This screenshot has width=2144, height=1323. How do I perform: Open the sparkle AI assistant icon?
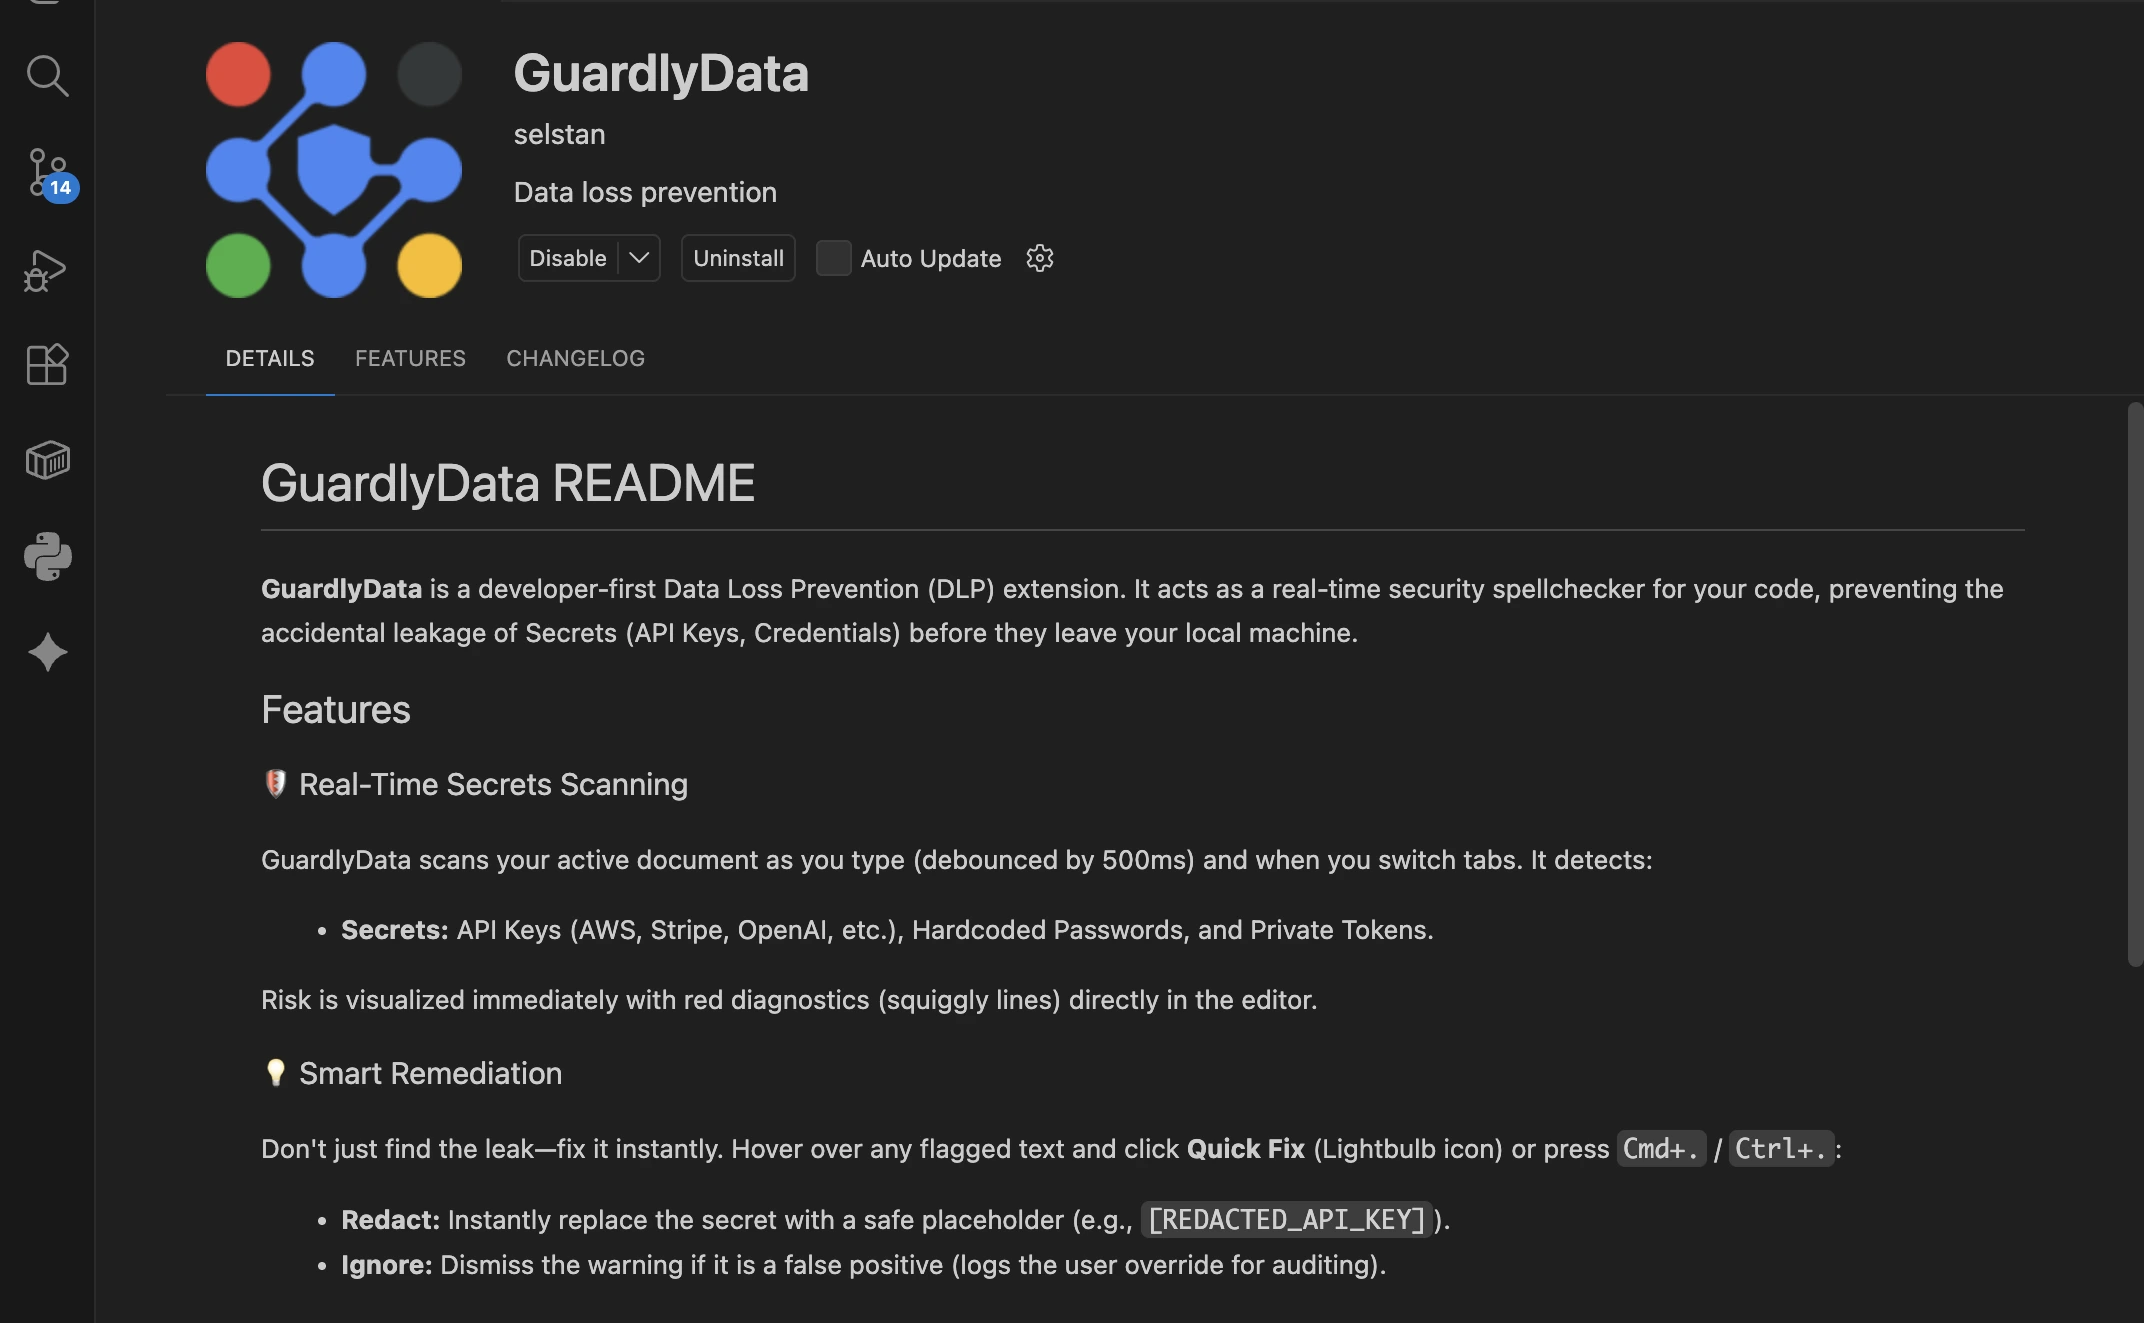[47, 652]
